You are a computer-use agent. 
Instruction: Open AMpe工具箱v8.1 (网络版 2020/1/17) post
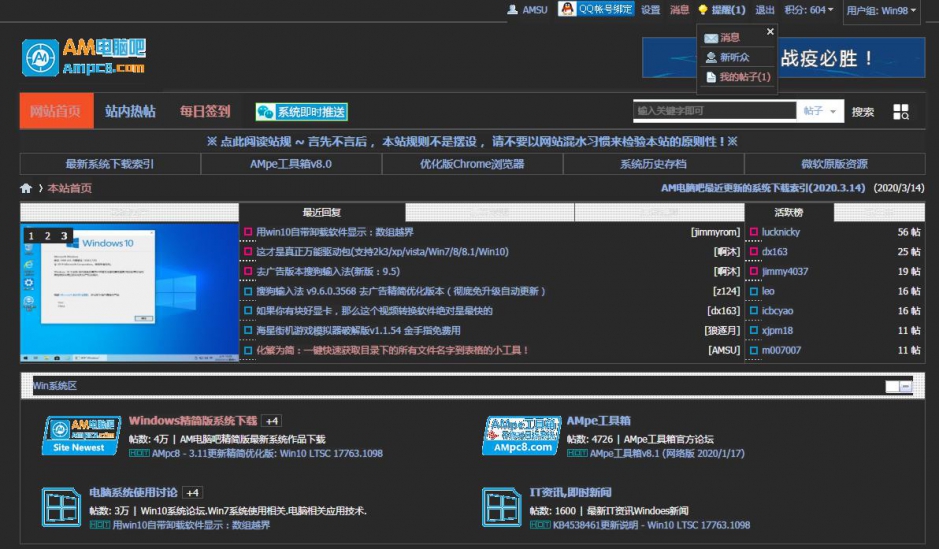click(667, 453)
